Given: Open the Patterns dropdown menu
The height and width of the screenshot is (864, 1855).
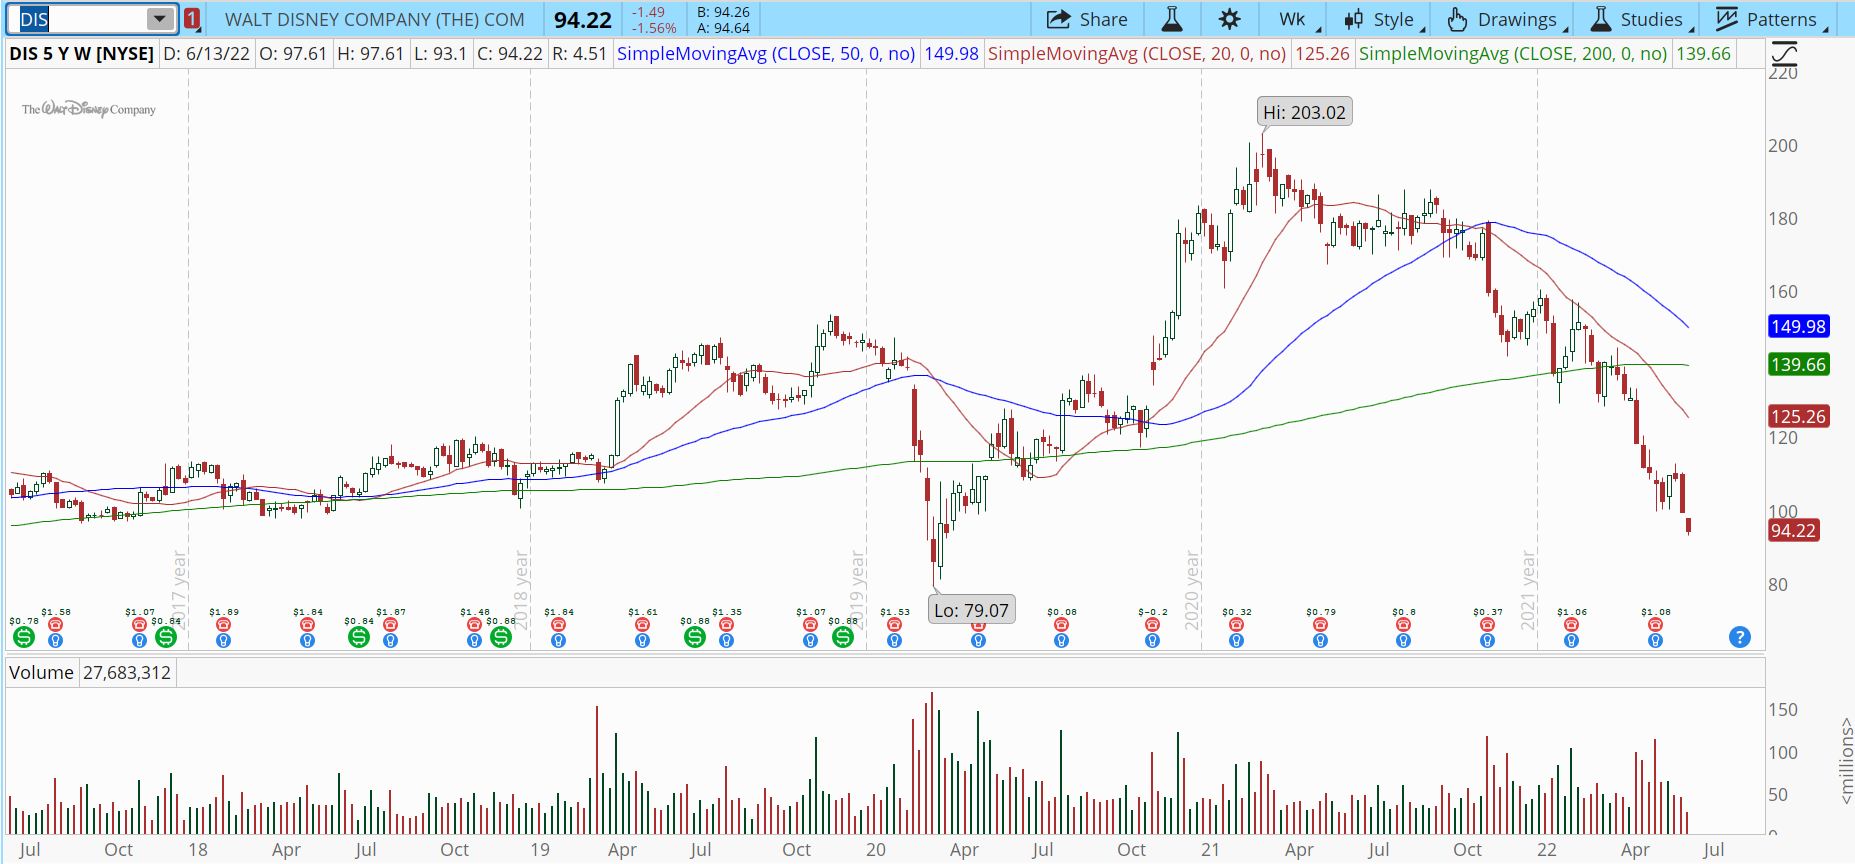Looking at the screenshot, I should (x=1768, y=19).
